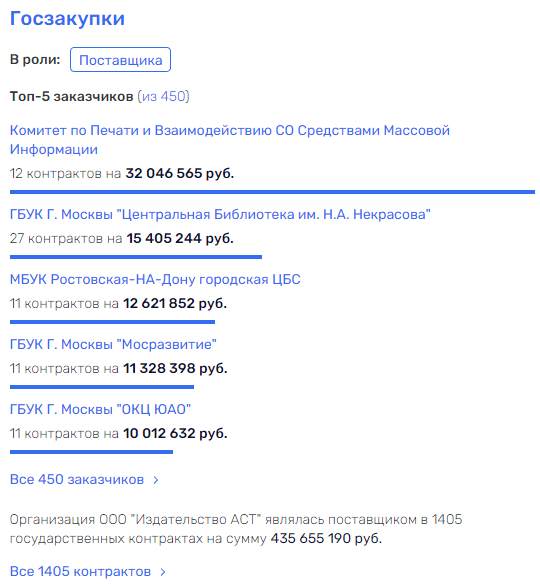This screenshot has width=540, height=584.
Task: Click progress bar under 32 046 565 руб.
Action: pyautogui.click(x=272, y=192)
